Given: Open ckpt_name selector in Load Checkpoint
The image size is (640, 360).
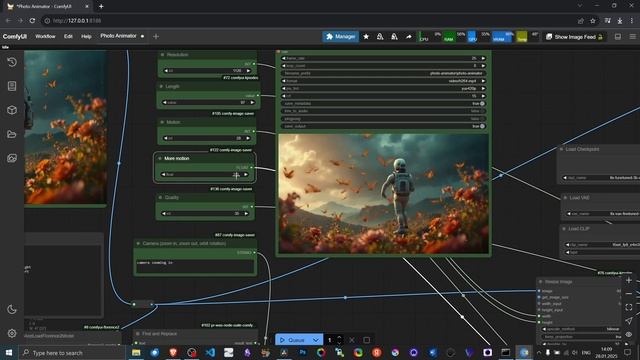Looking at the screenshot, I should pos(601,178).
